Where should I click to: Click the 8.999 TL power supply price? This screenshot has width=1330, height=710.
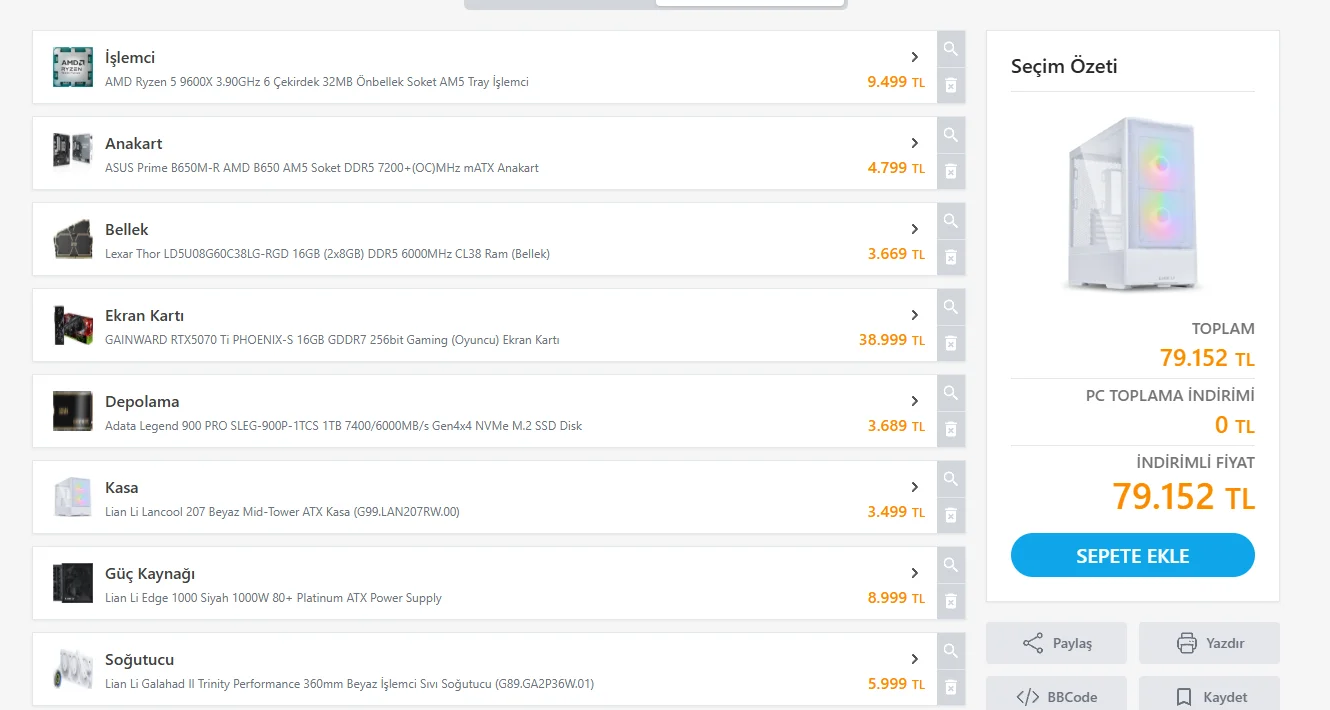click(x=896, y=598)
